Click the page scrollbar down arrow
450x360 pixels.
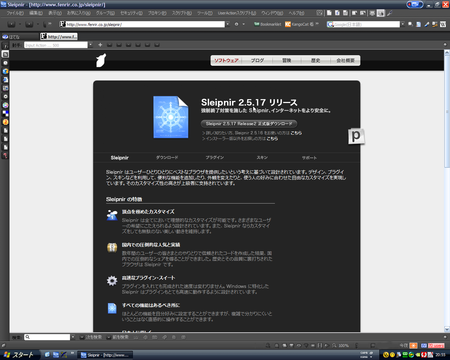coord(447,329)
